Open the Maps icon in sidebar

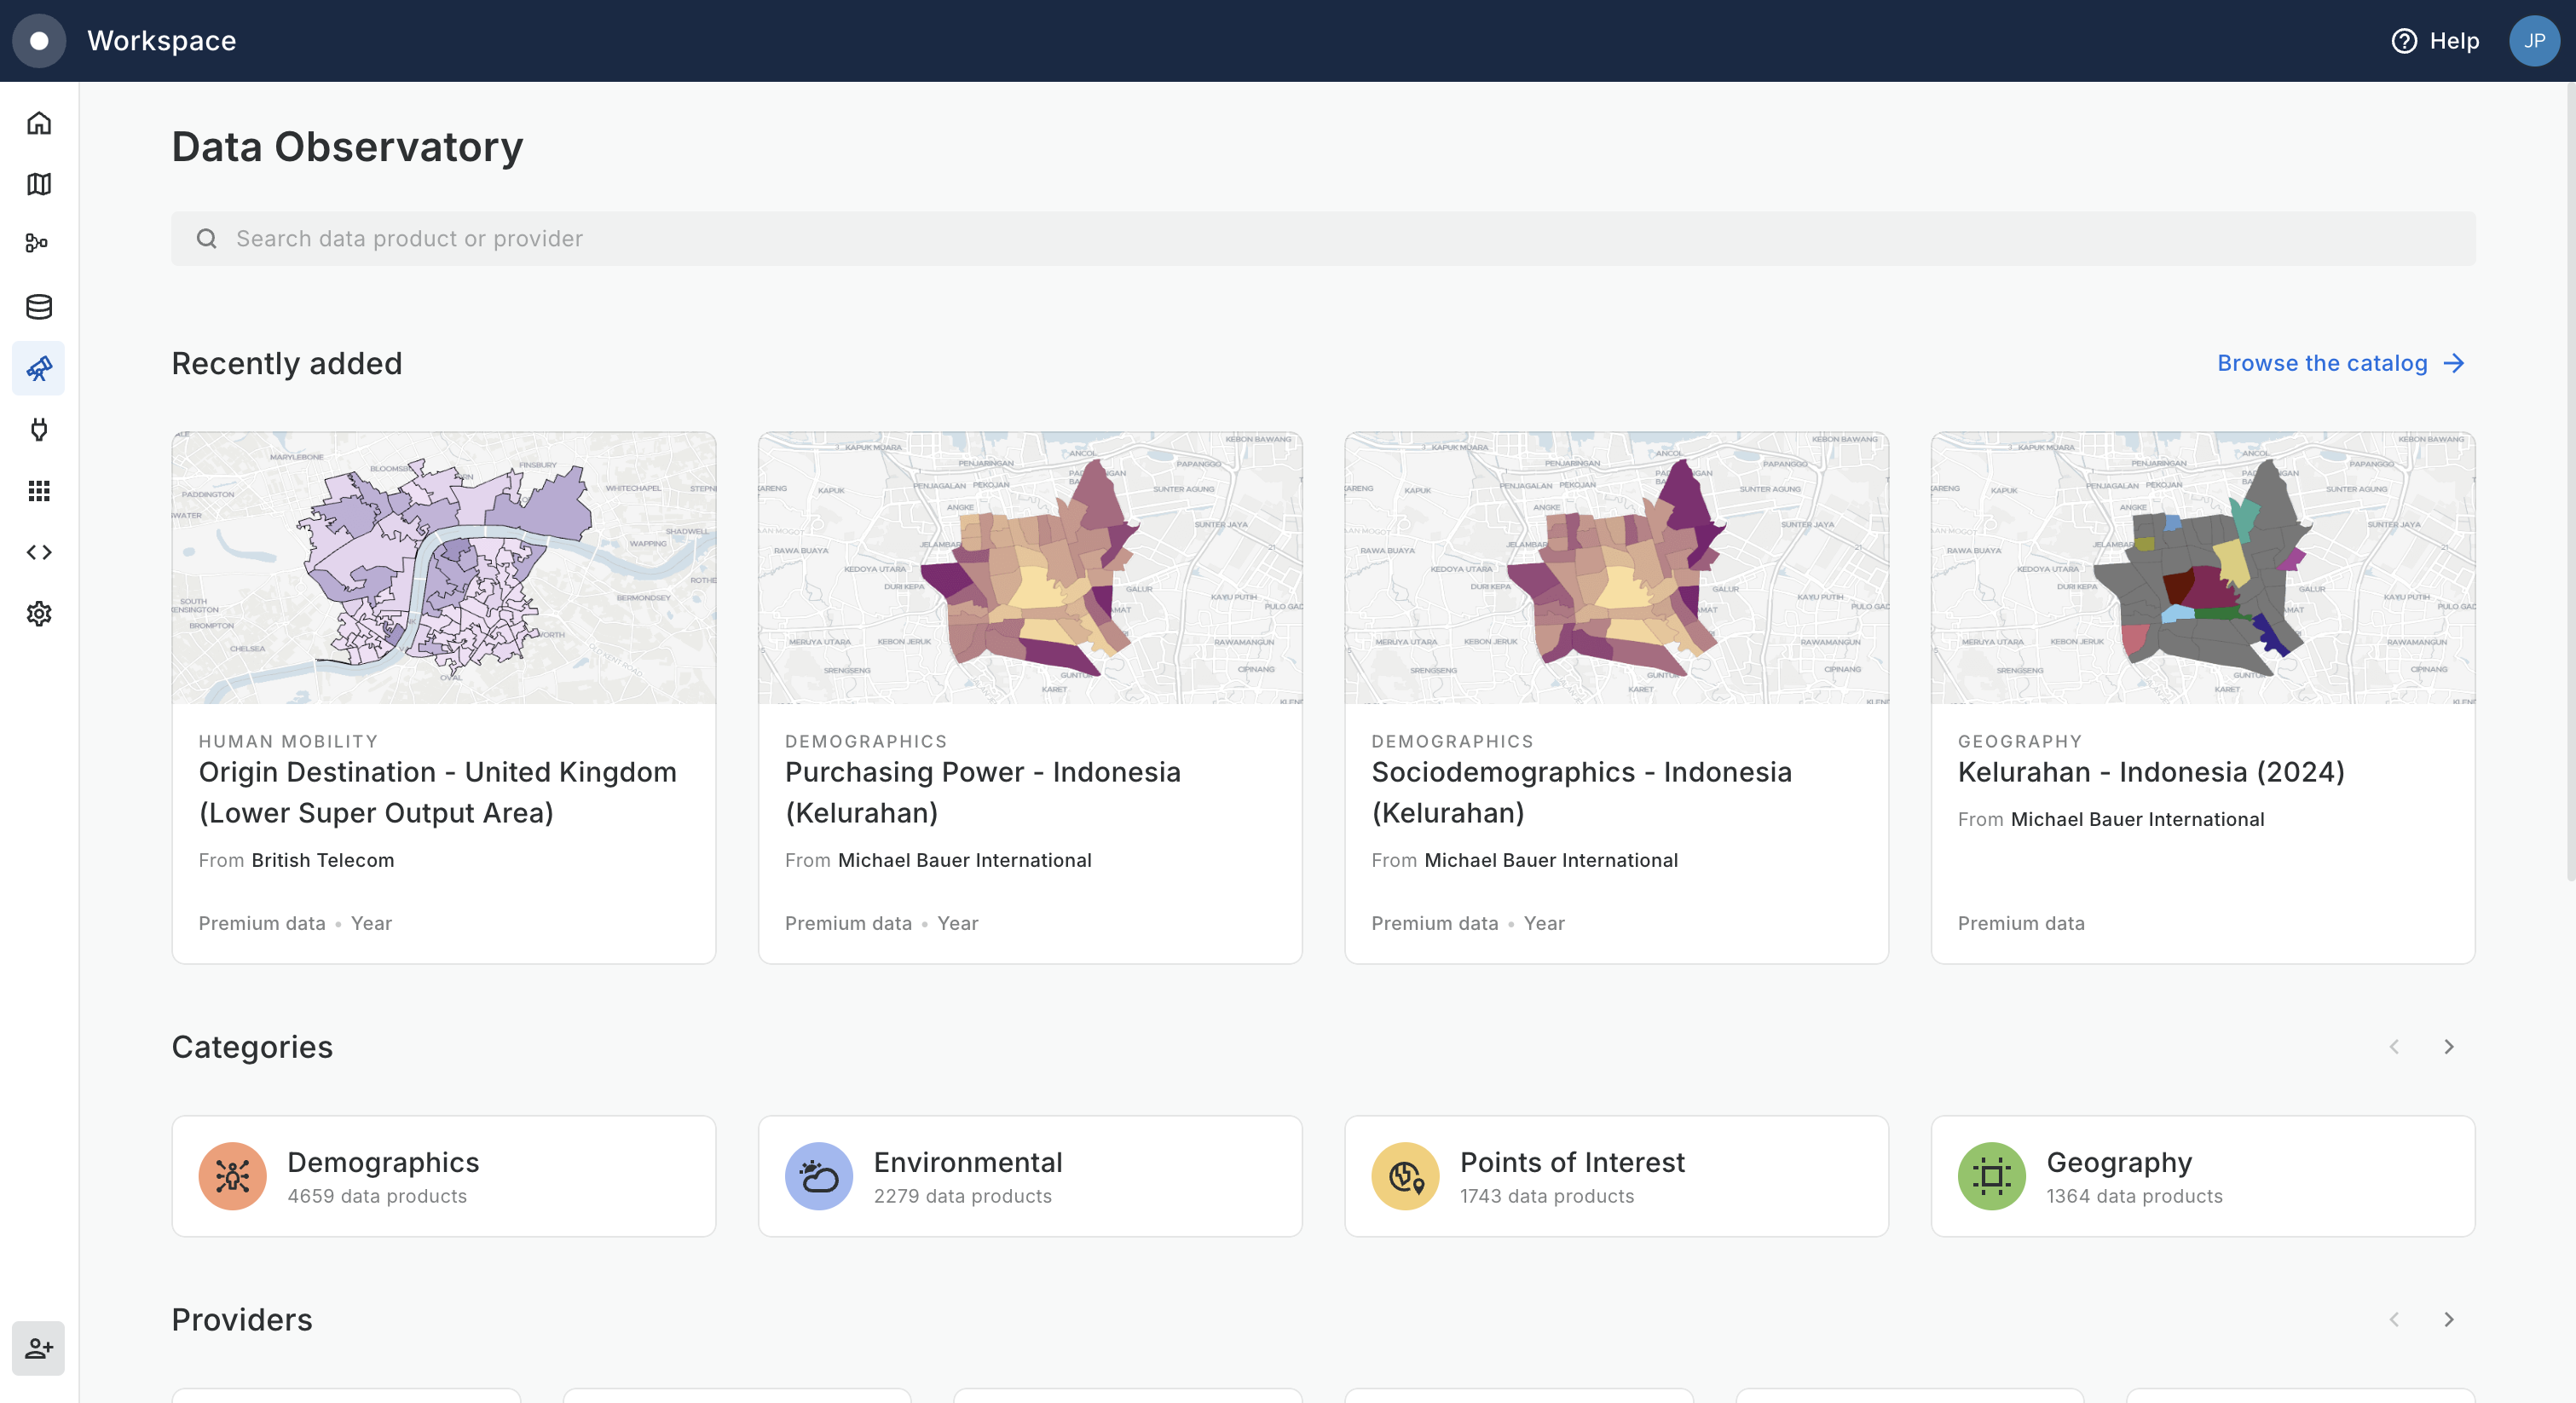(x=39, y=184)
